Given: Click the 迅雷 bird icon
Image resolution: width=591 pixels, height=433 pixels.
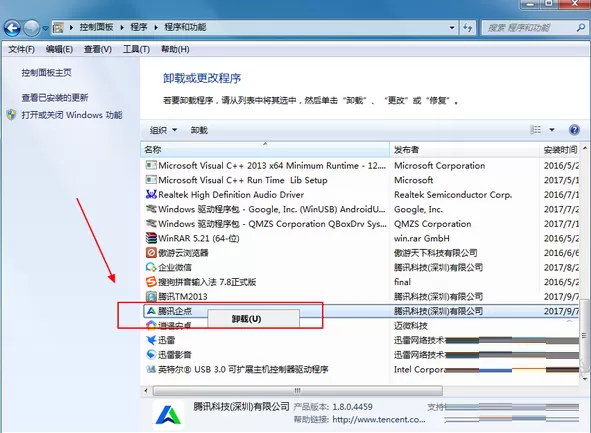Looking at the screenshot, I should point(151,340).
